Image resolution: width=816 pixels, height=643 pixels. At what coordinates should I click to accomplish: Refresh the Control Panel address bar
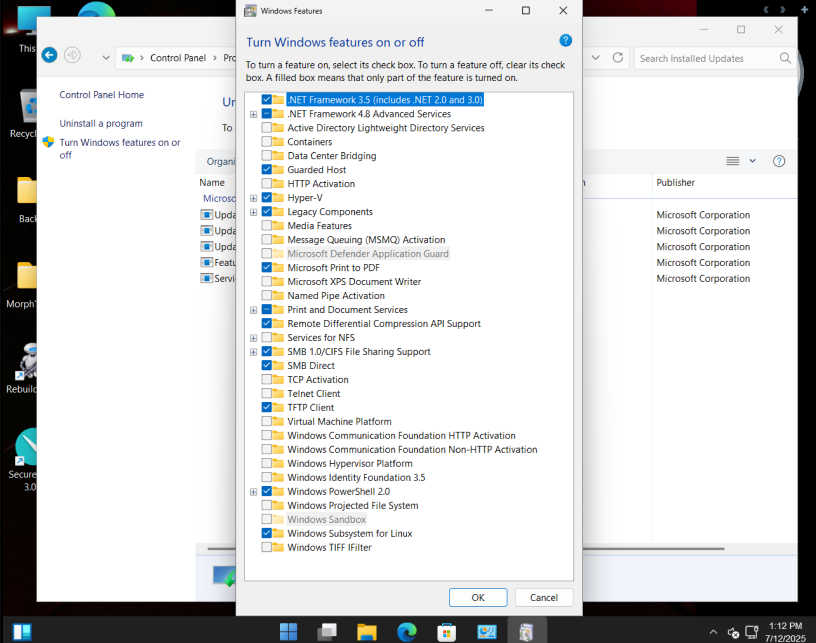(618, 58)
